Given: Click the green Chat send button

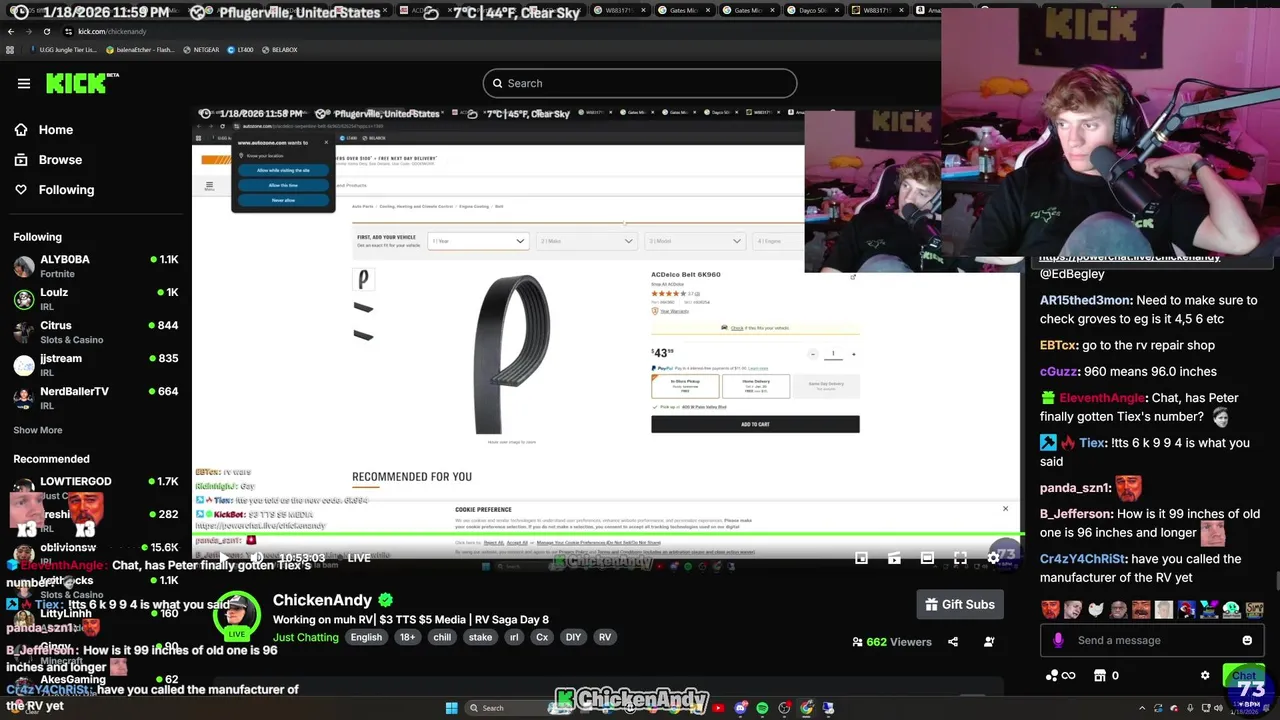Looking at the screenshot, I should pos(1244,676).
